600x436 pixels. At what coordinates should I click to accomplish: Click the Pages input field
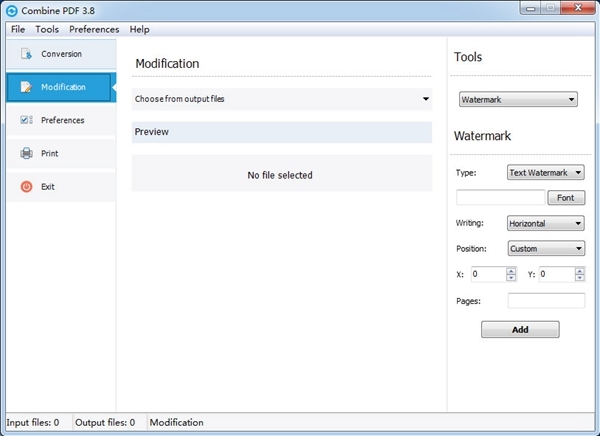pos(546,300)
